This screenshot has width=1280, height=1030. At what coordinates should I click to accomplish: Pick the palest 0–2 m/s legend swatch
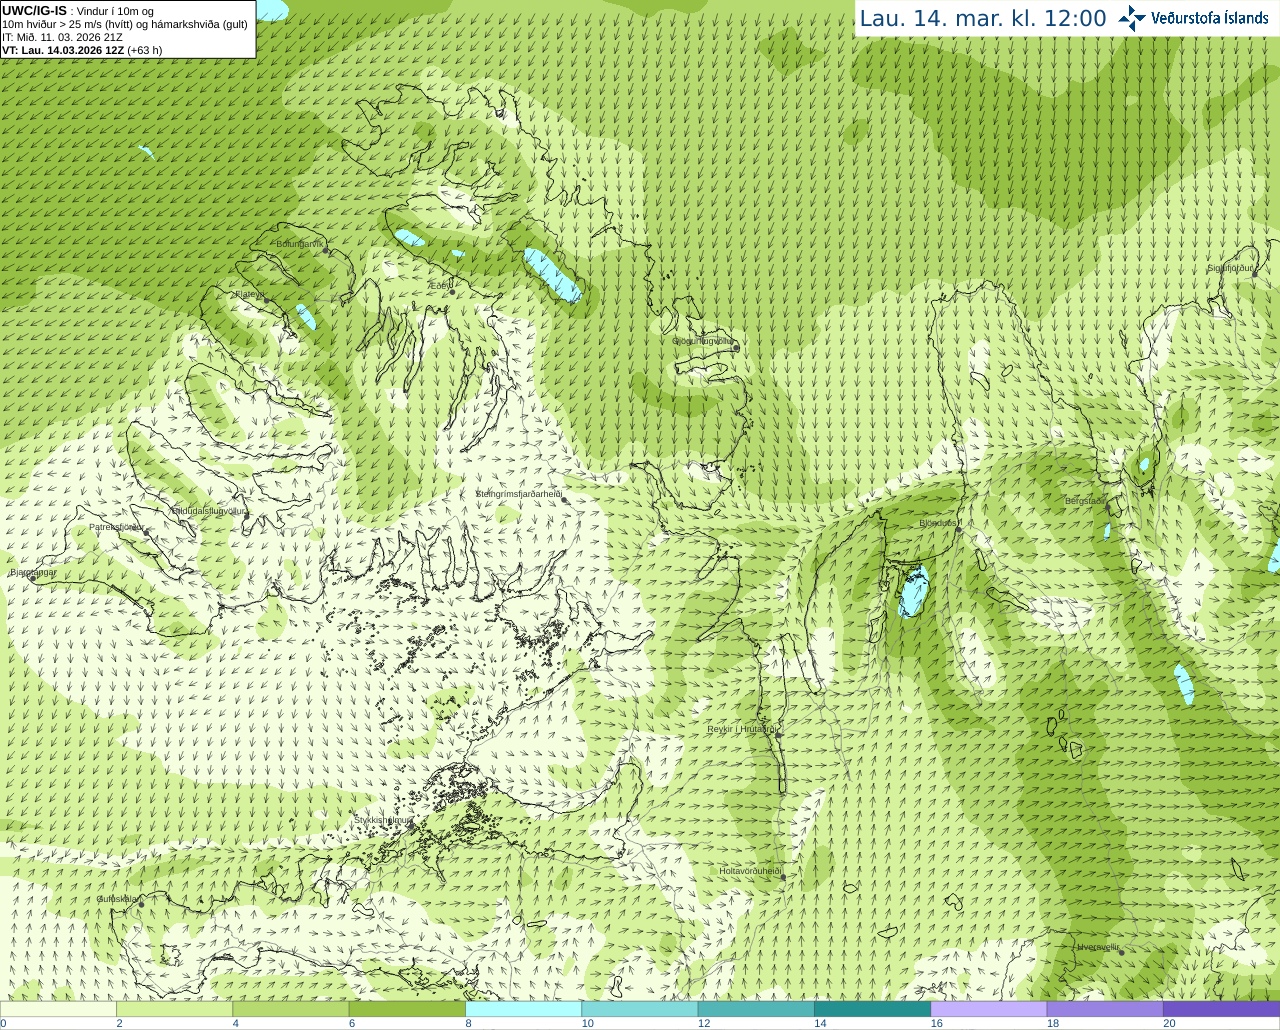(58, 1009)
